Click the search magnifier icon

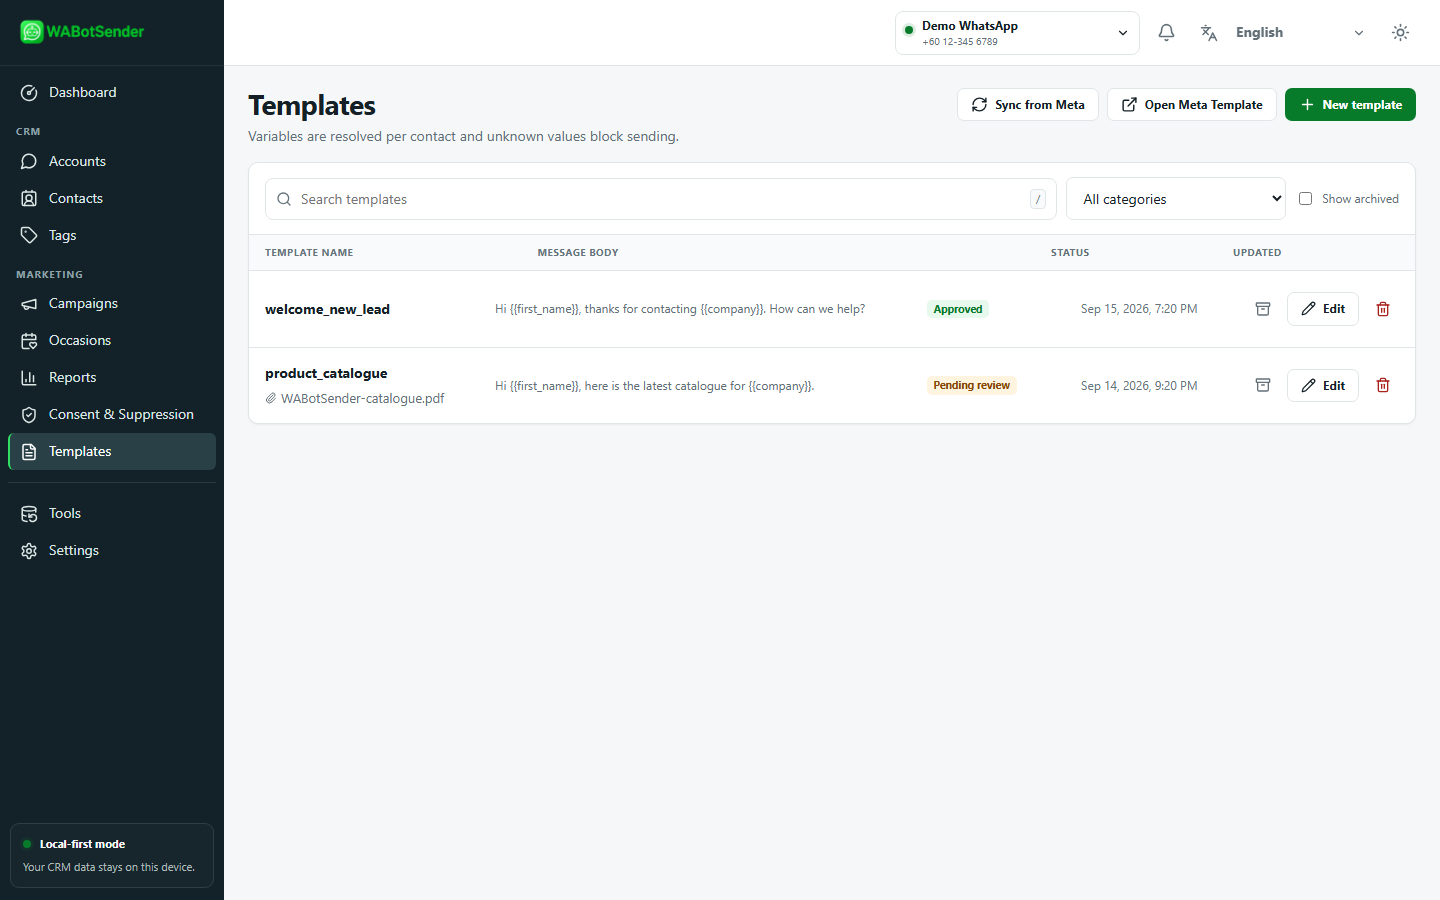(284, 199)
